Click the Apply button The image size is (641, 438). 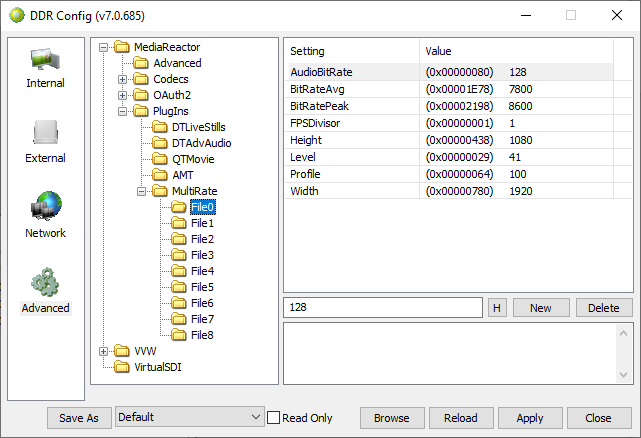tap(530, 418)
